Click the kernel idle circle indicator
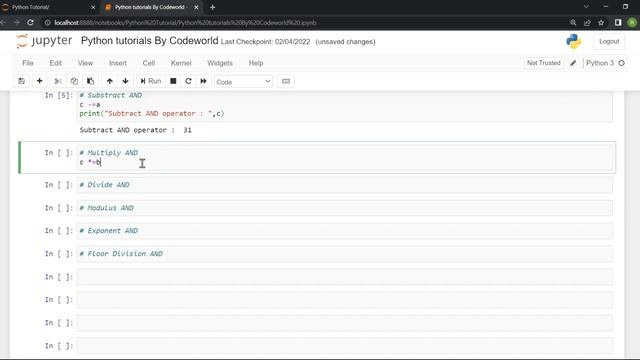This screenshot has height=360, width=640. [621, 63]
